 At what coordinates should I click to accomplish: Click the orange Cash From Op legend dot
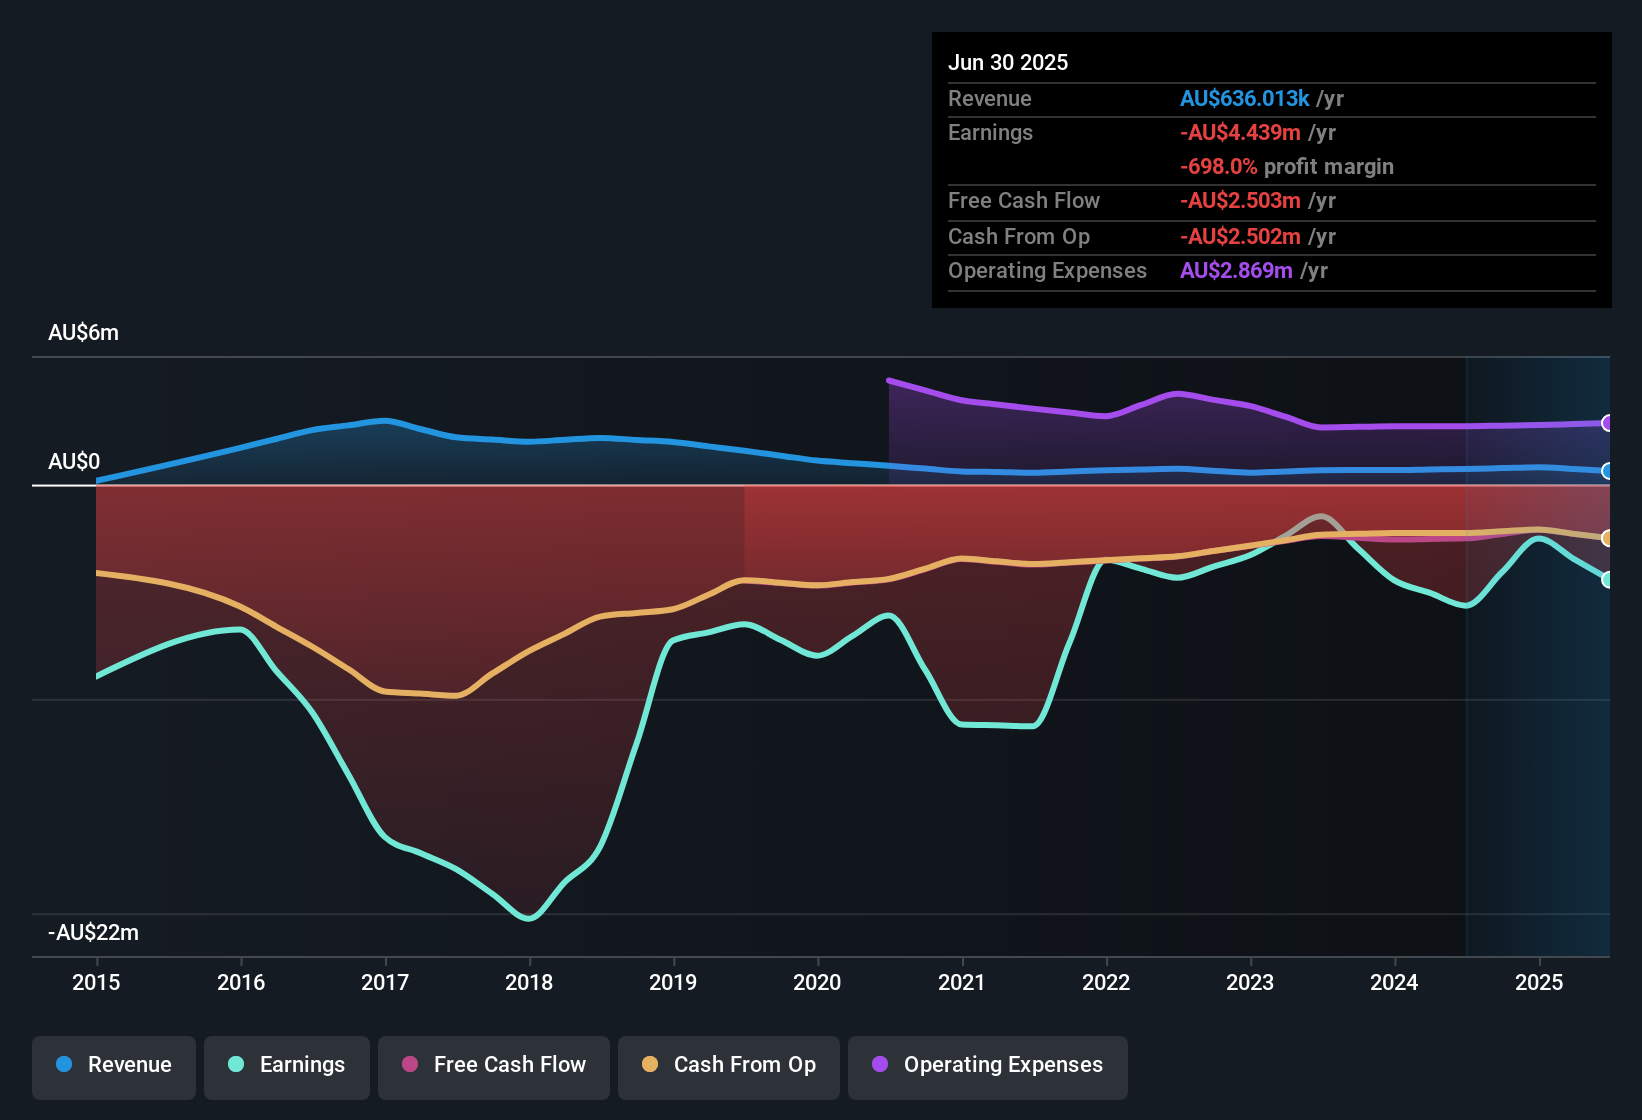click(x=650, y=1066)
